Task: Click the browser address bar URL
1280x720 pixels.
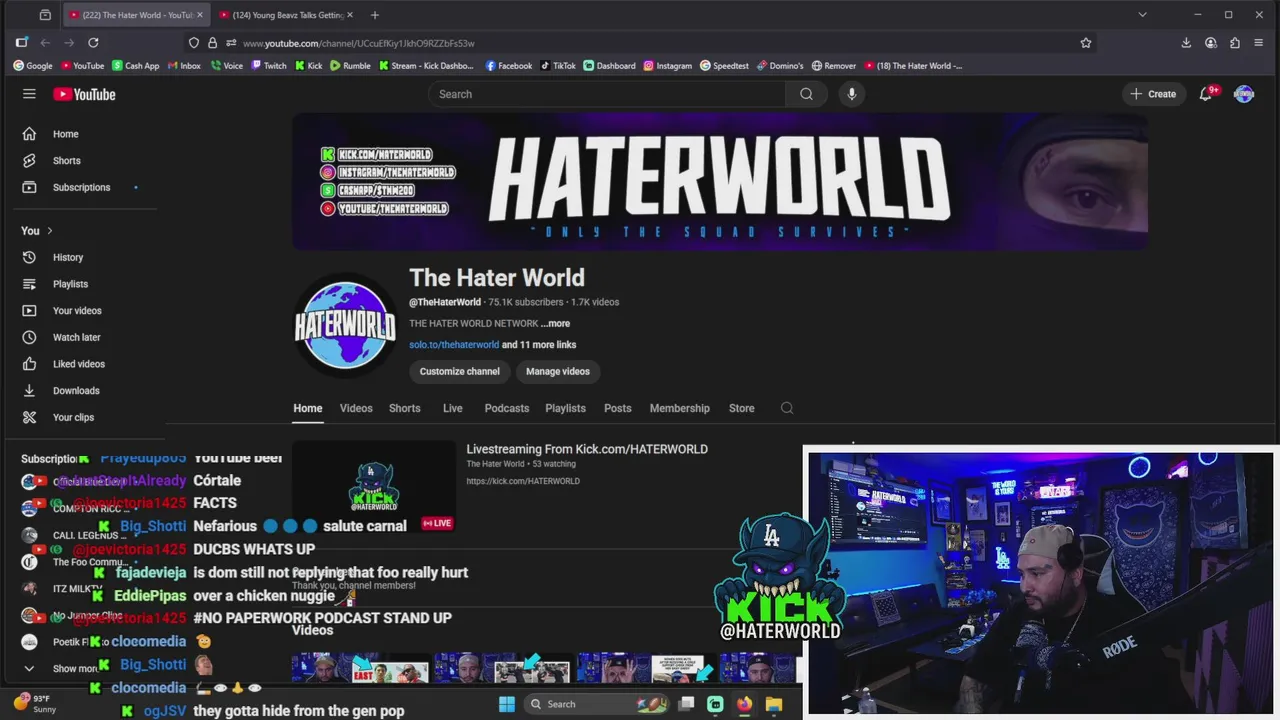Action: (358, 43)
